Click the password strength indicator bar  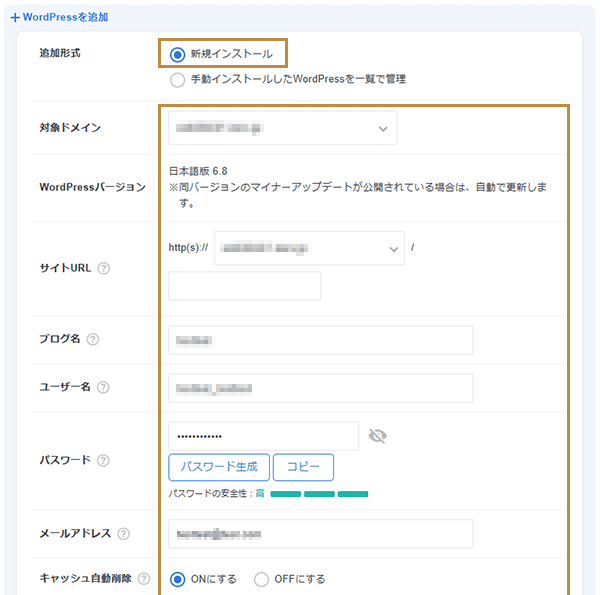pyautogui.click(x=319, y=494)
